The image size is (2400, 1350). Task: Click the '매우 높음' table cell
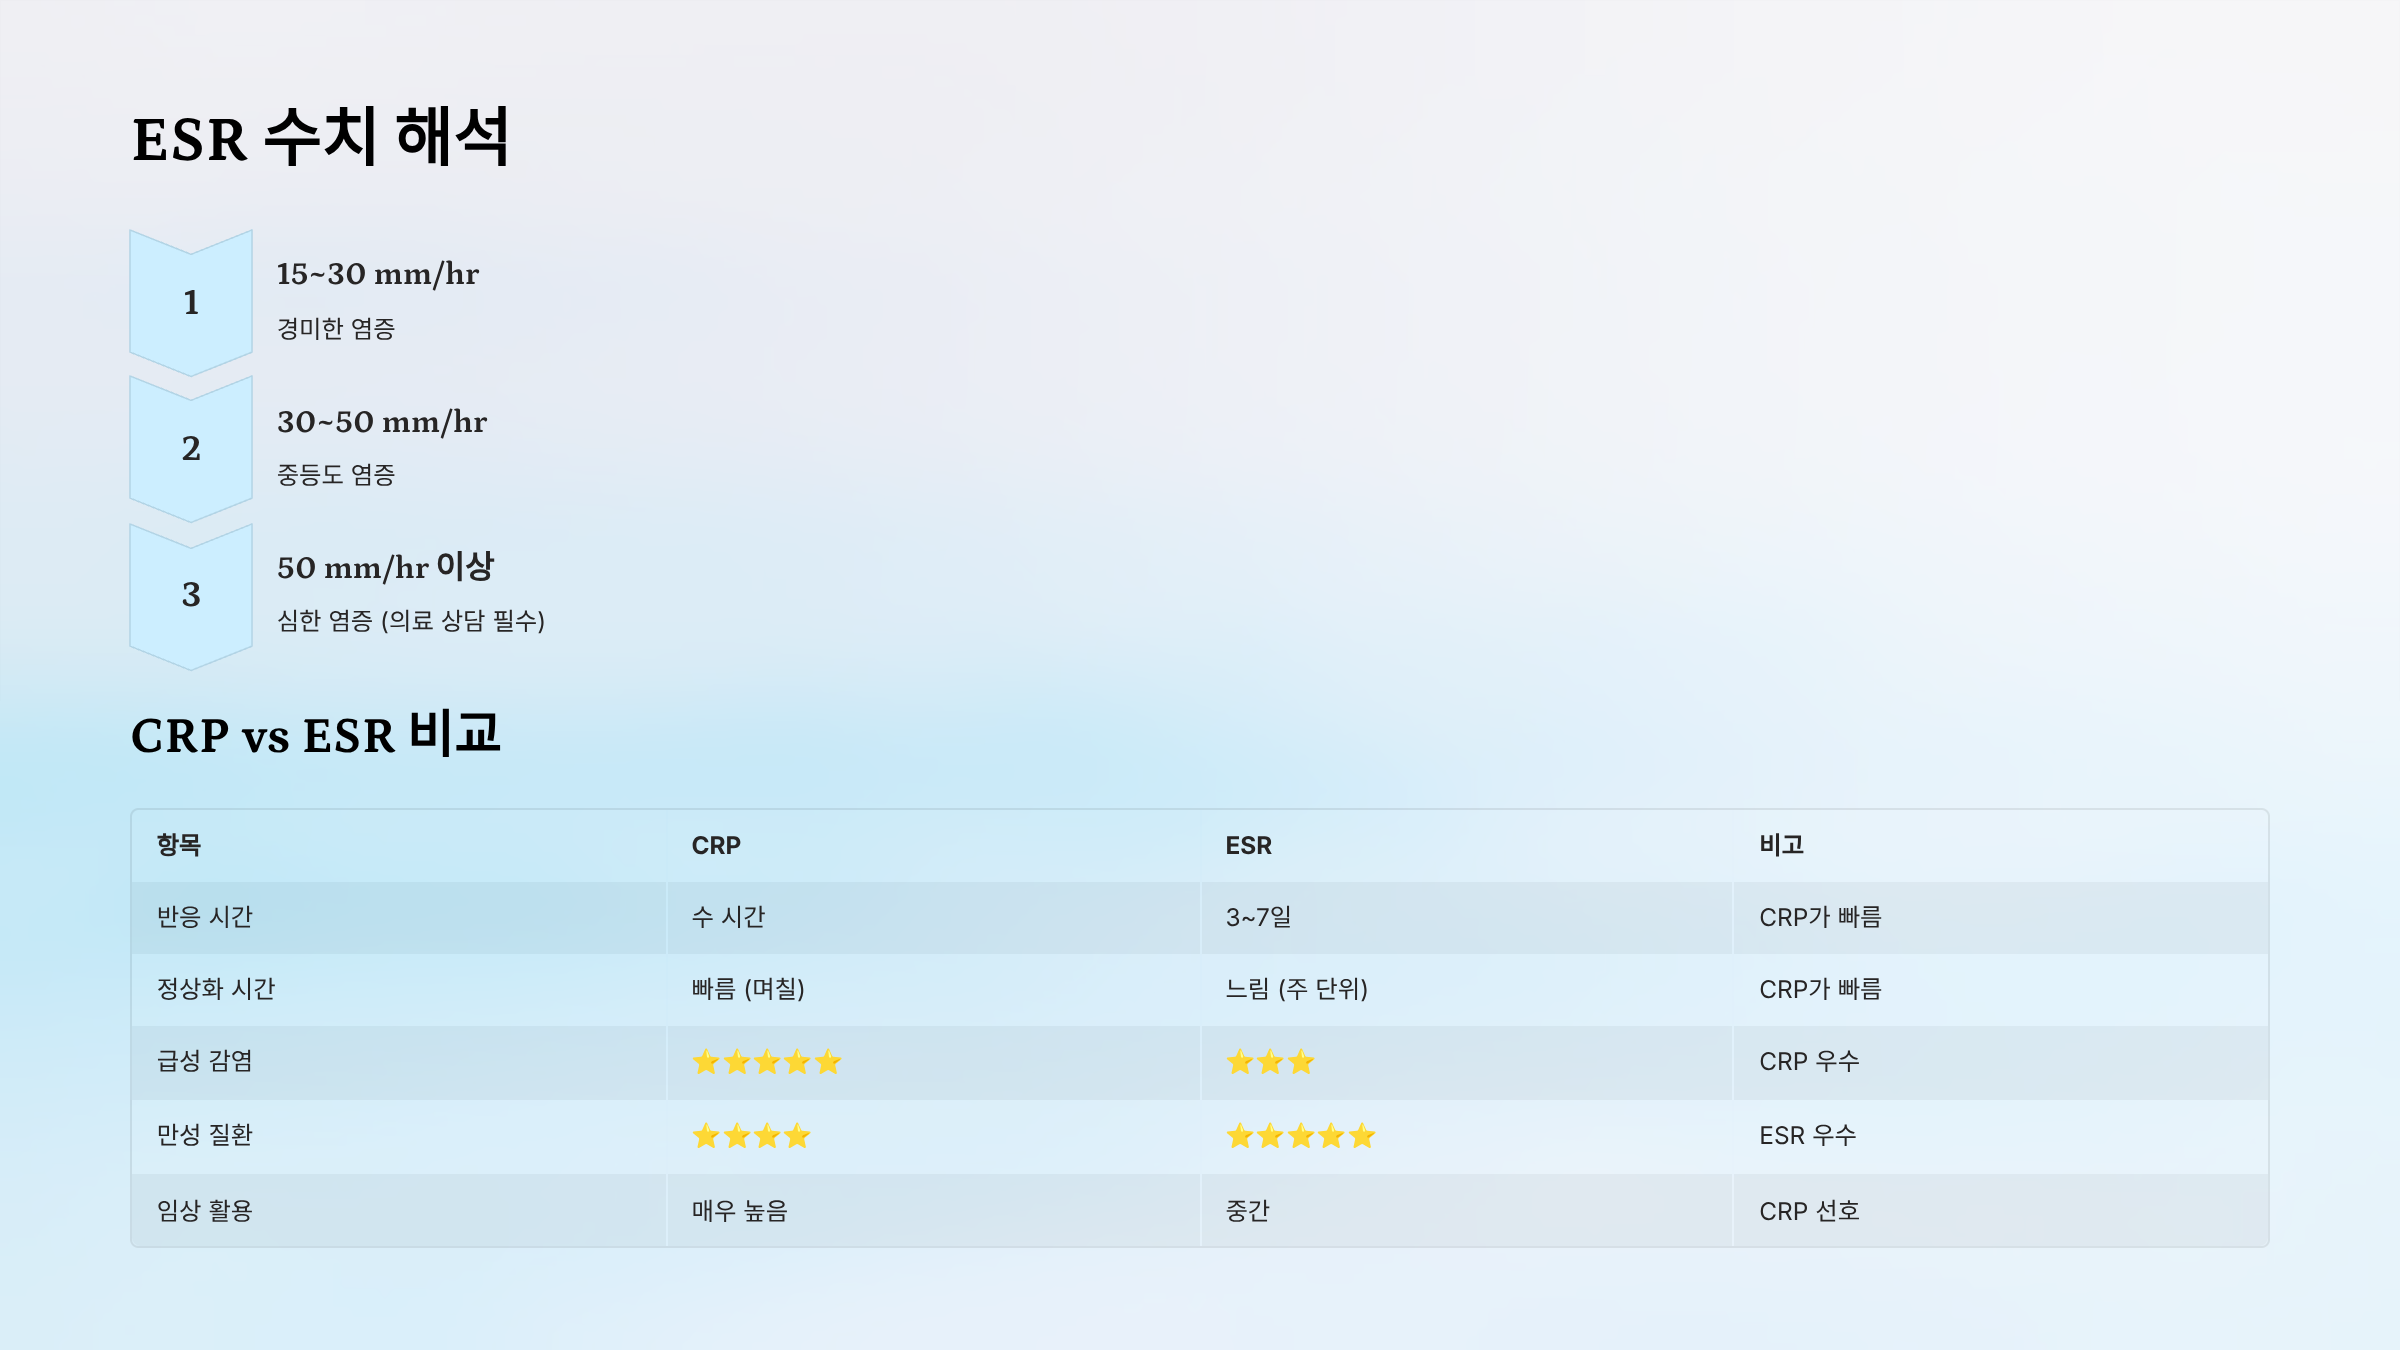pos(740,1211)
